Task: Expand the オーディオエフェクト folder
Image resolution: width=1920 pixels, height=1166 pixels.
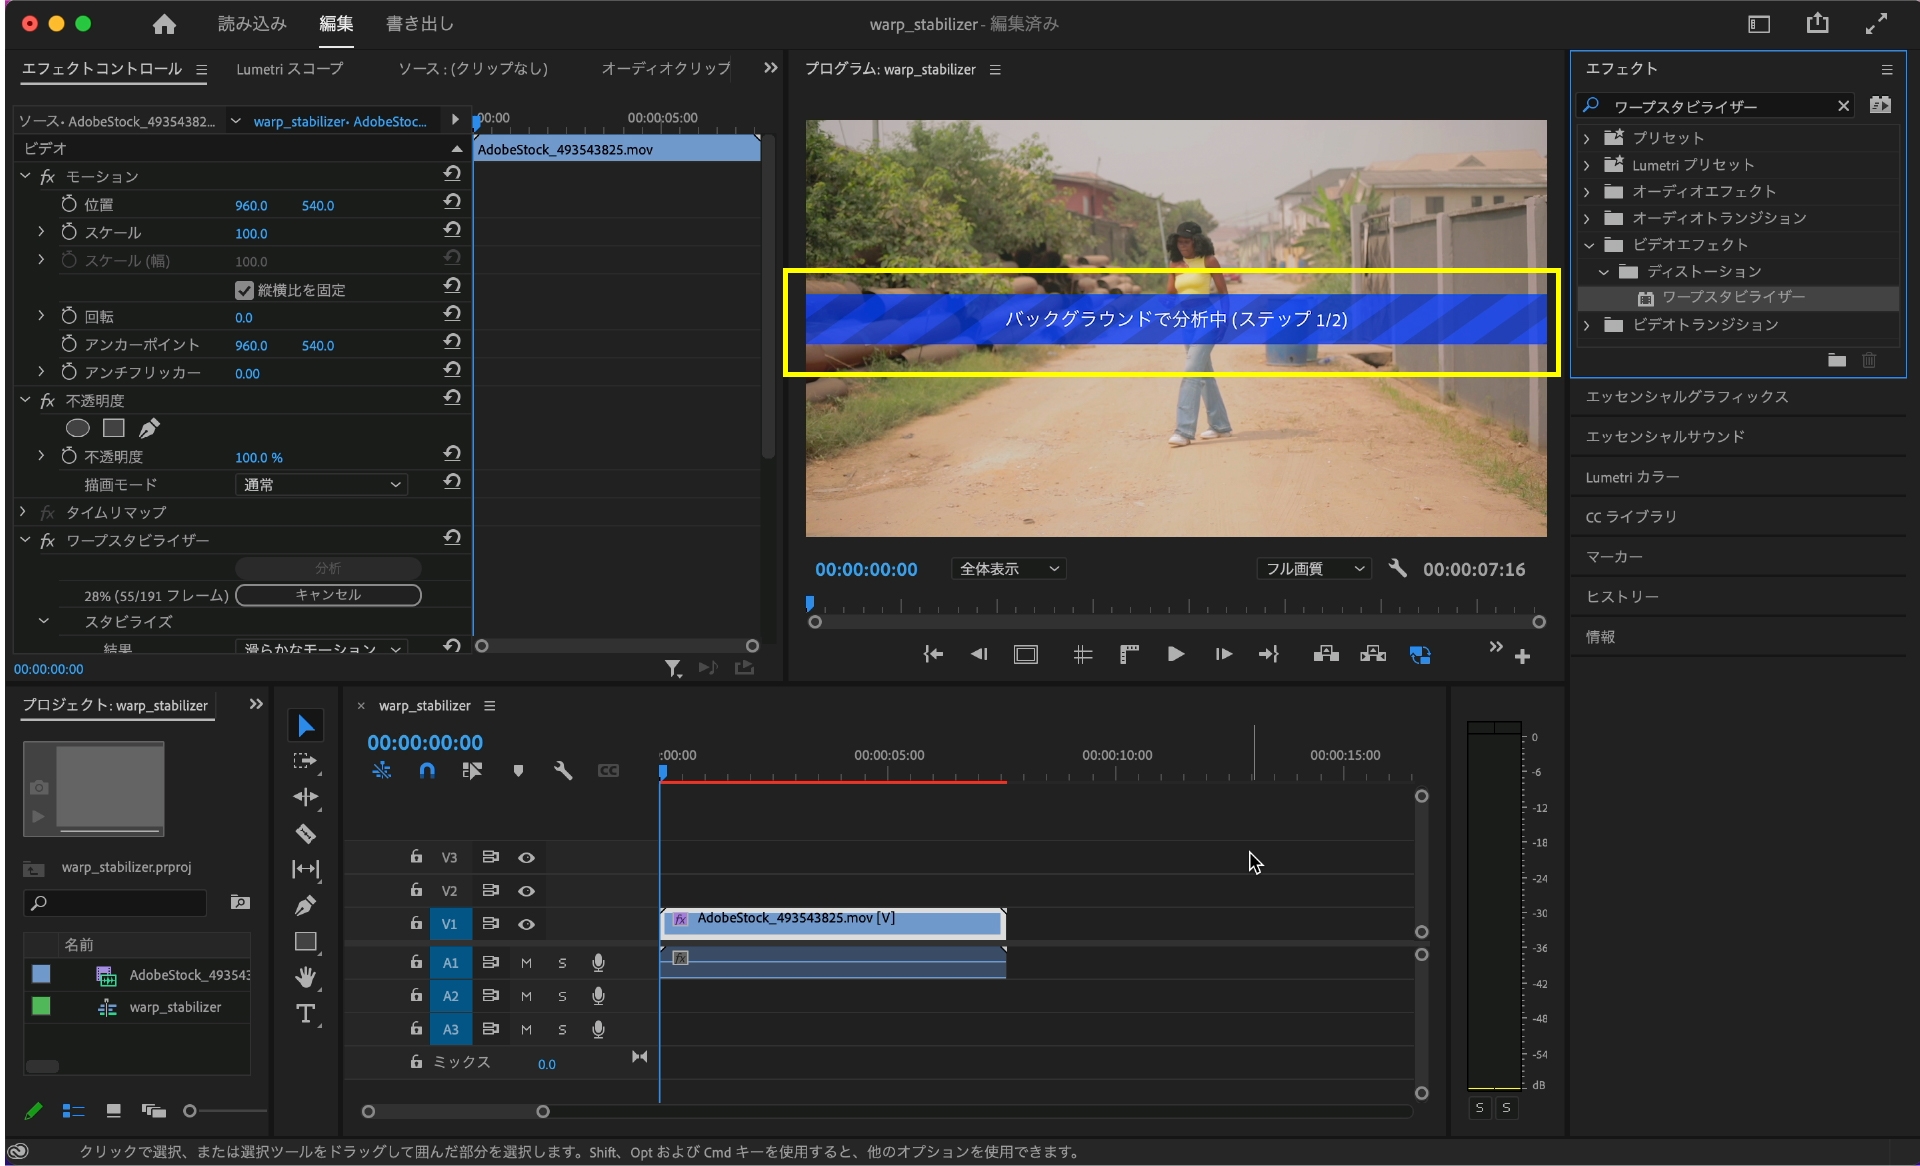Action: (1587, 191)
